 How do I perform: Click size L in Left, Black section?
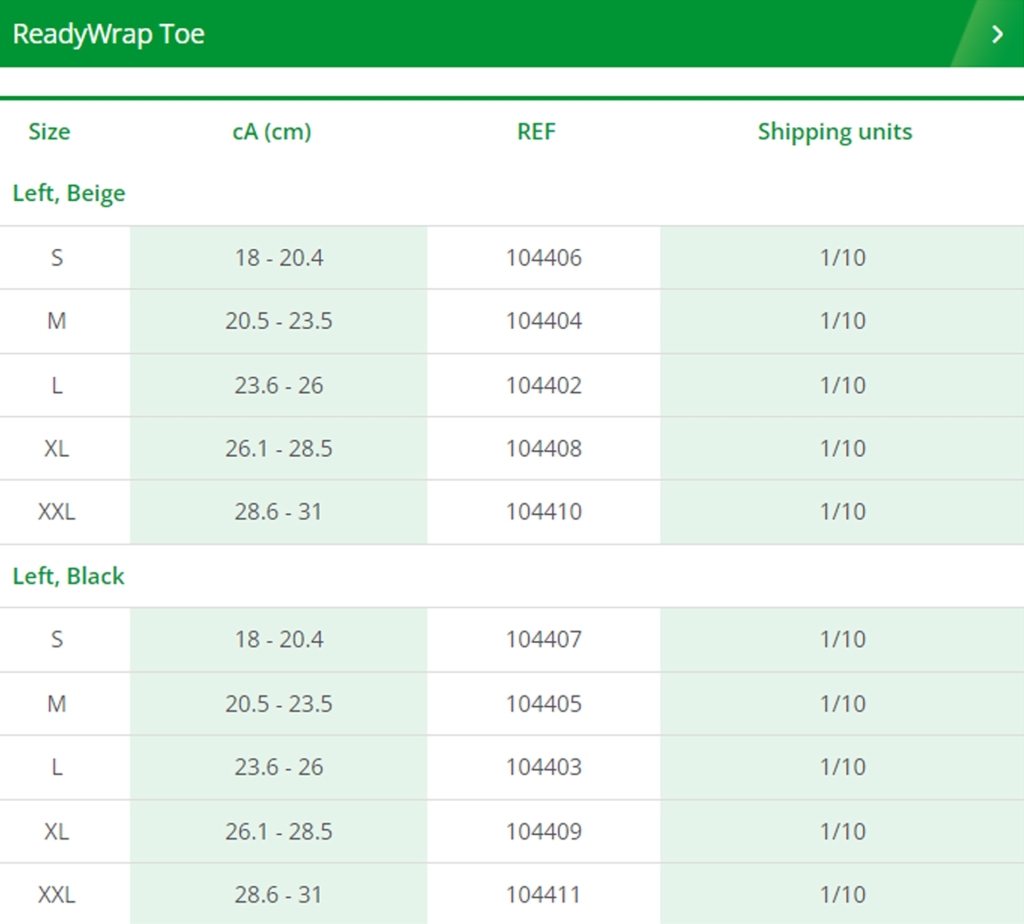point(57,767)
